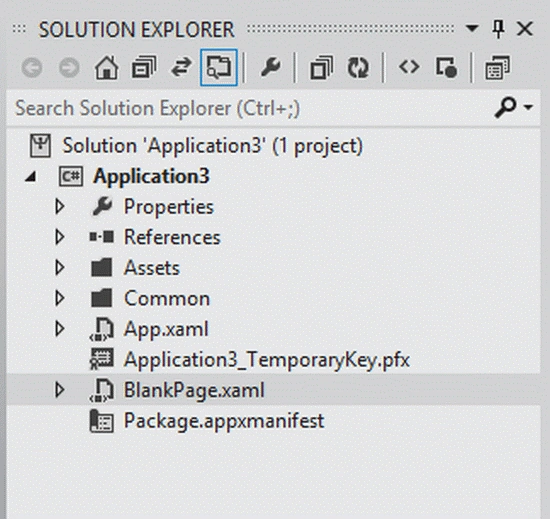Toggle the highlighted pending changes filter button
Viewport: 550px width, 519px height.
(x=219, y=67)
